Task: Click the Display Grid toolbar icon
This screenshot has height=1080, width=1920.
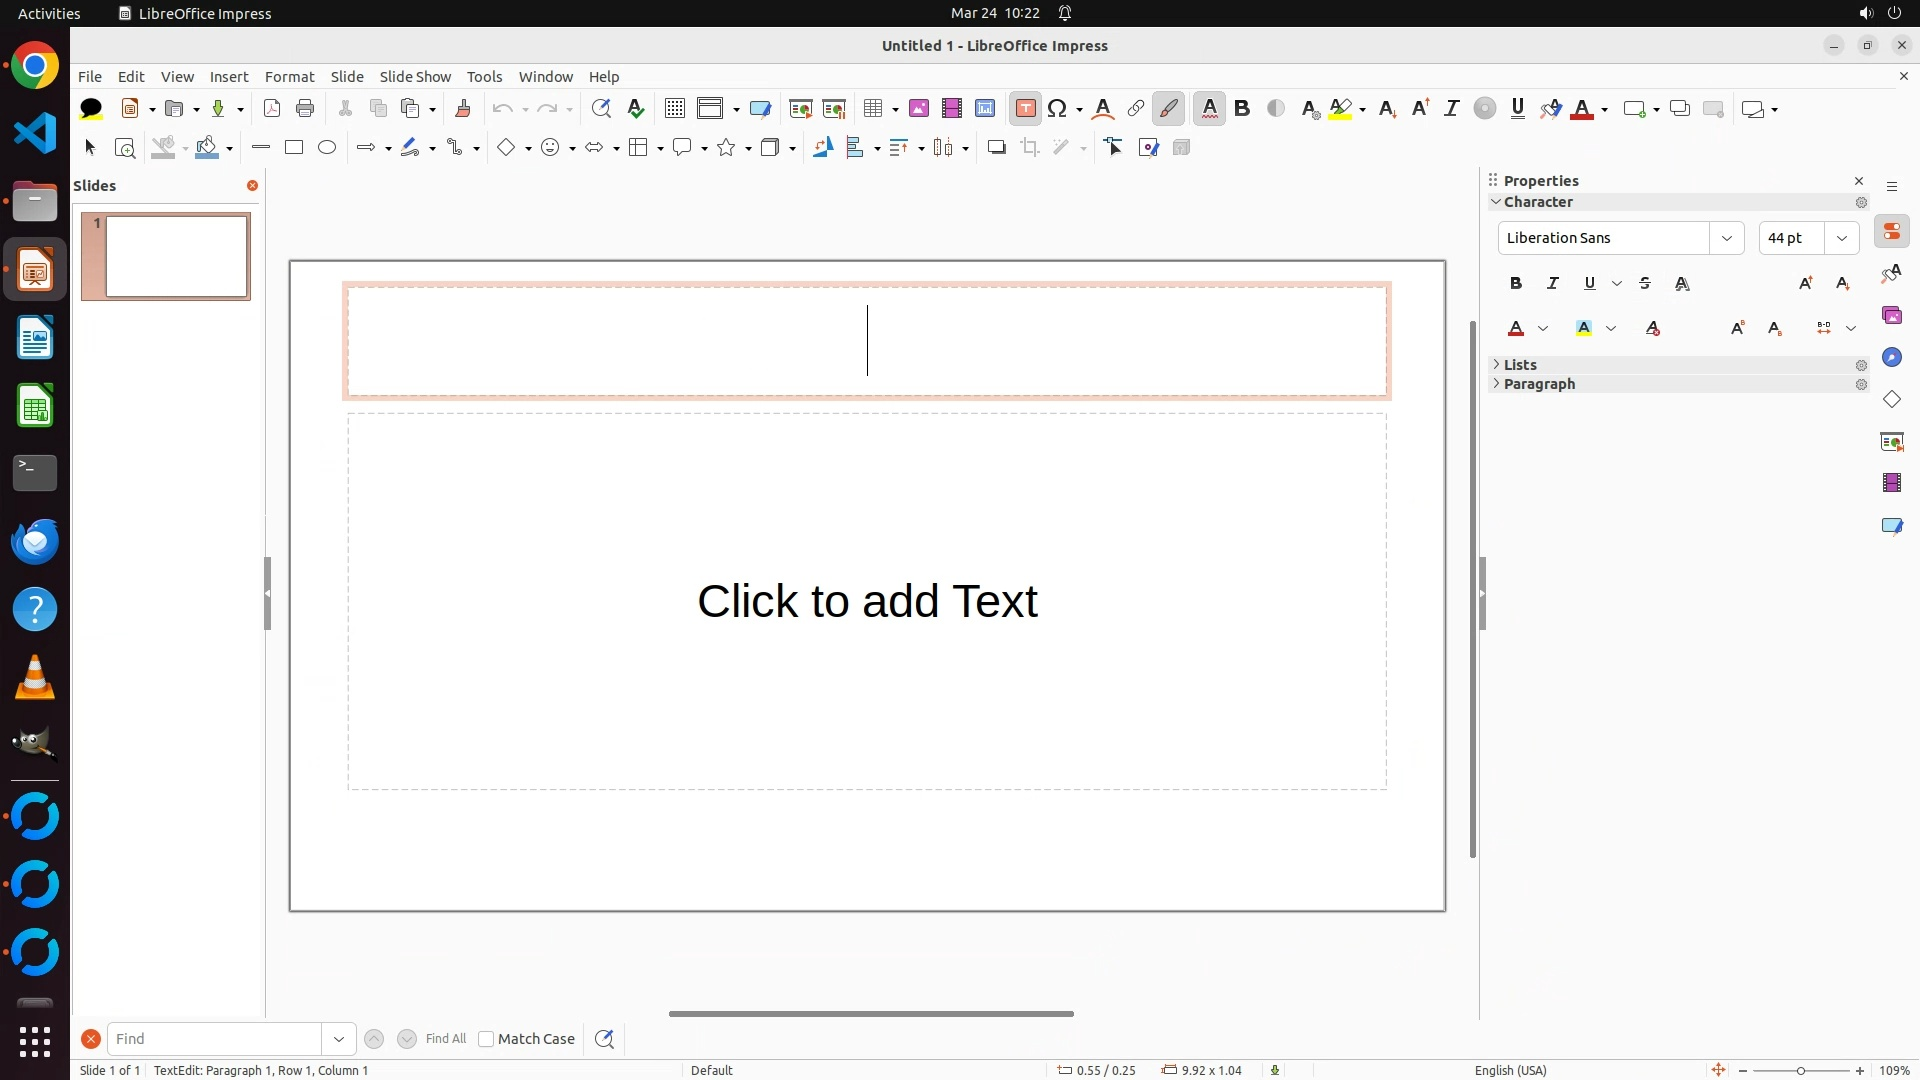Action: 675,109
